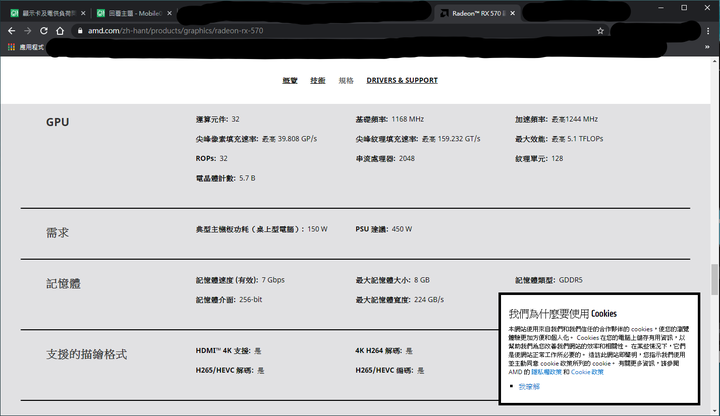The width and height of the screenshot is (720, 416).
Task: Click the 256-bit memory interface value
Action: (x=250, y=300)
